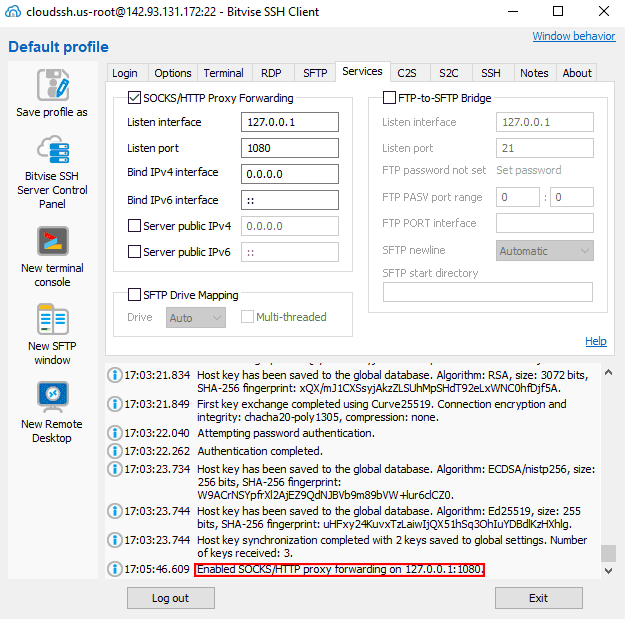
Task: Click the Exit button
Action: point(539,598)
